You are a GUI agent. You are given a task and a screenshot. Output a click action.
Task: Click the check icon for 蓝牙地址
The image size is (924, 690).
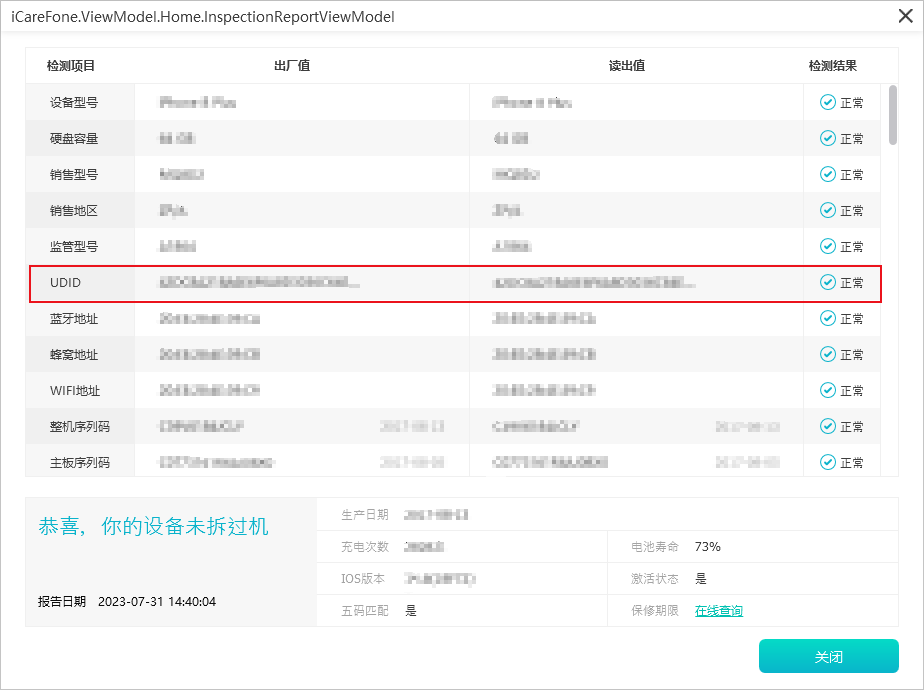click(827, 319)
